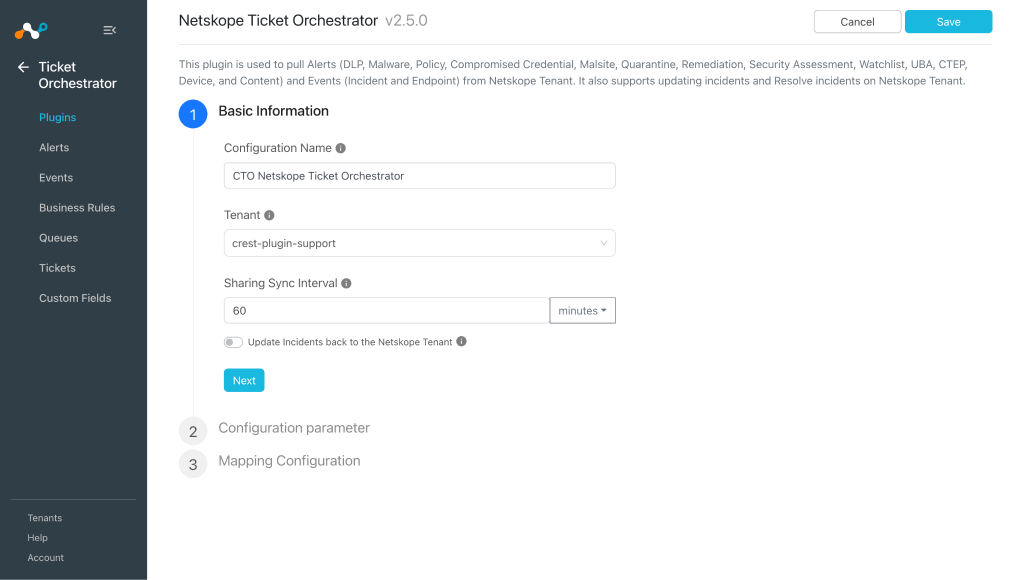Image resolution: width=1024 pixels, height=580 pixels.
Task: Click the step 1 Basic Information circle
Action: click(193, 114)
